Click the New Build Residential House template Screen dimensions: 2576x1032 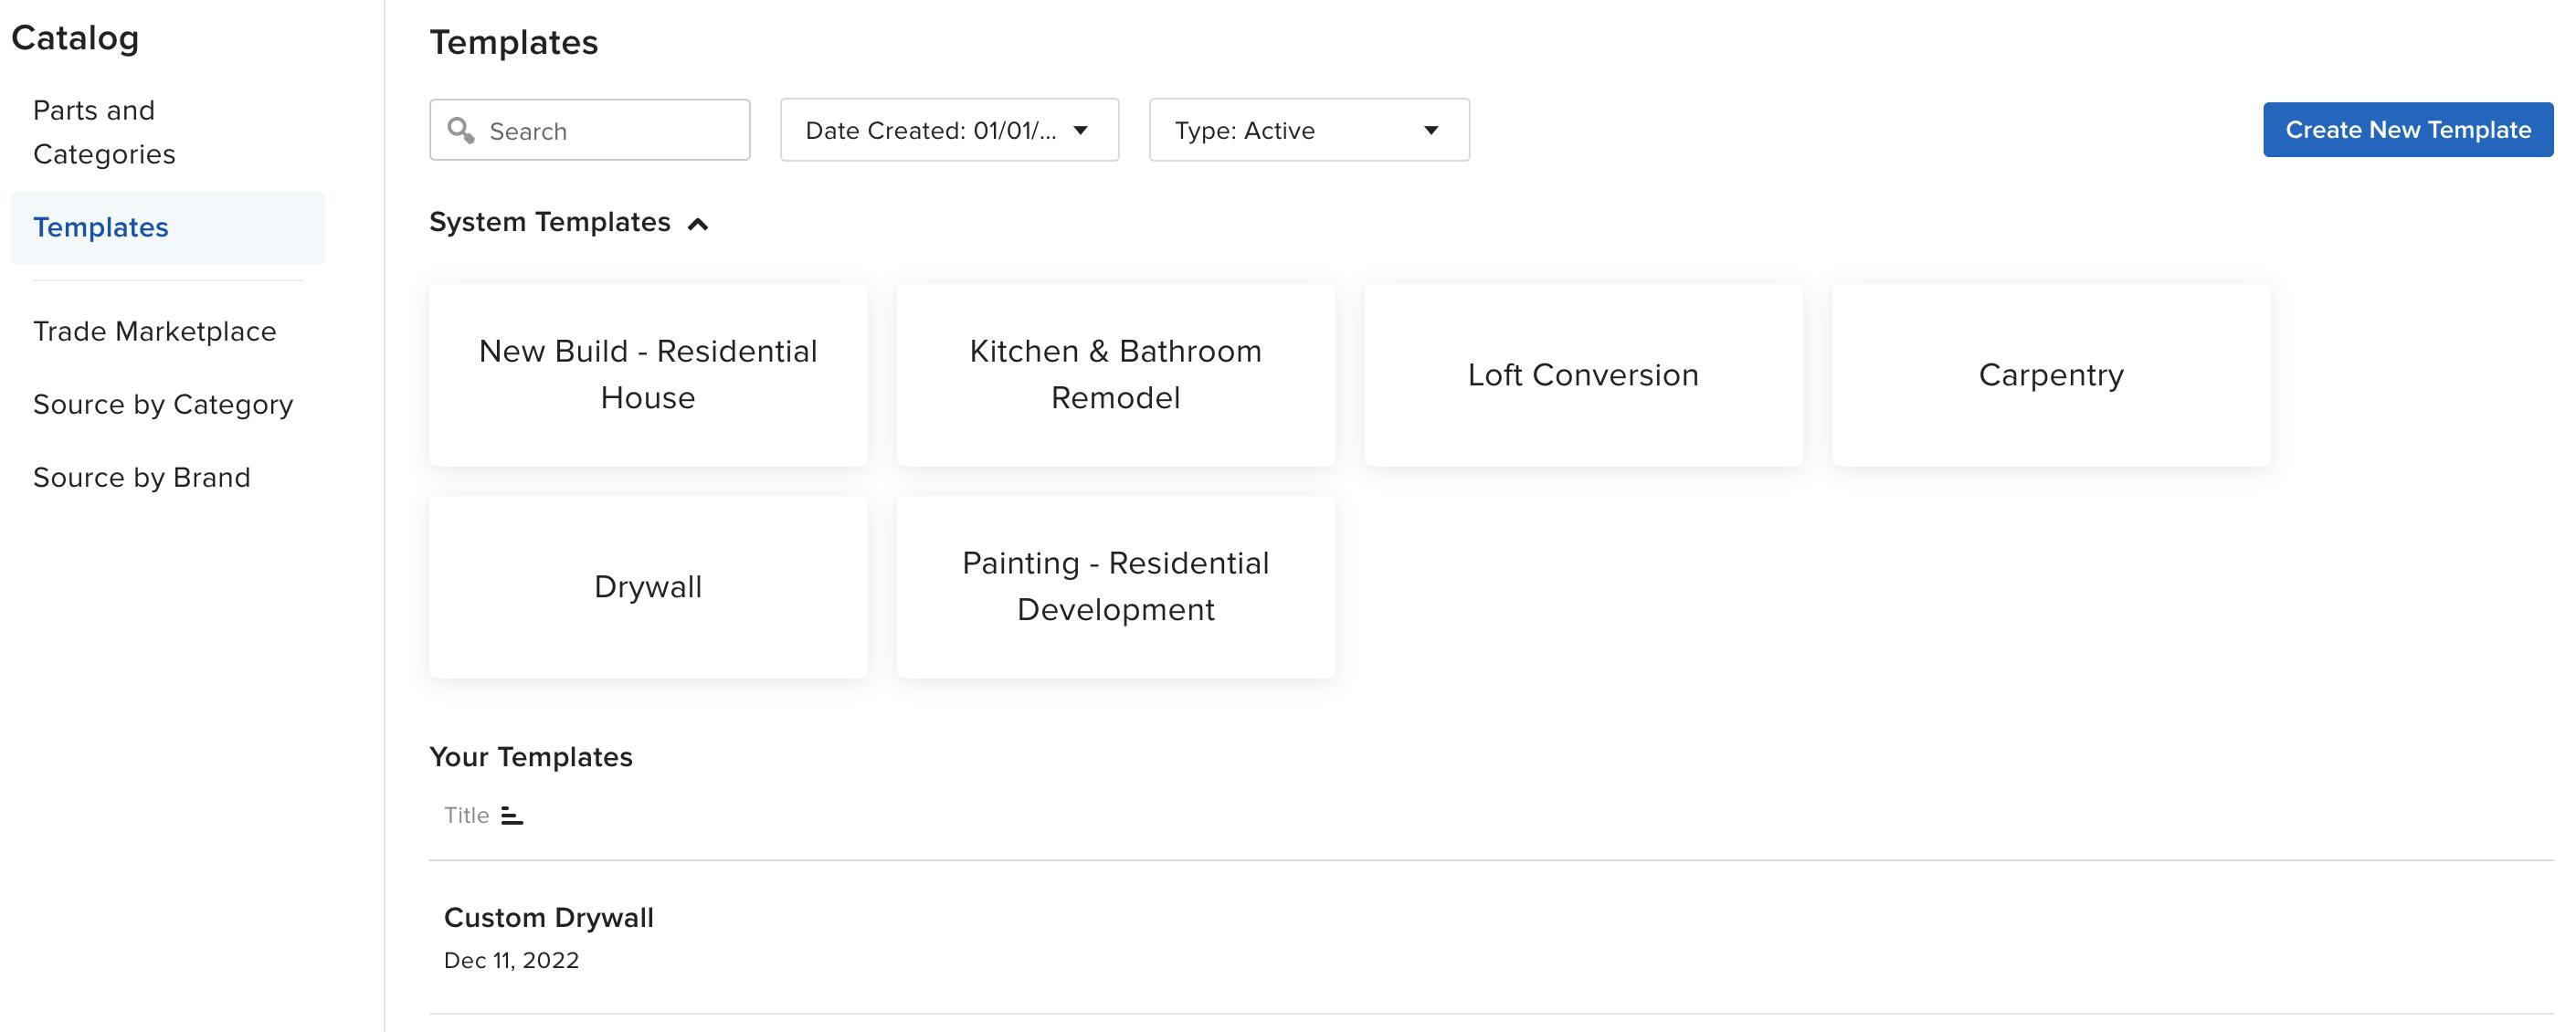click(648, 373)
